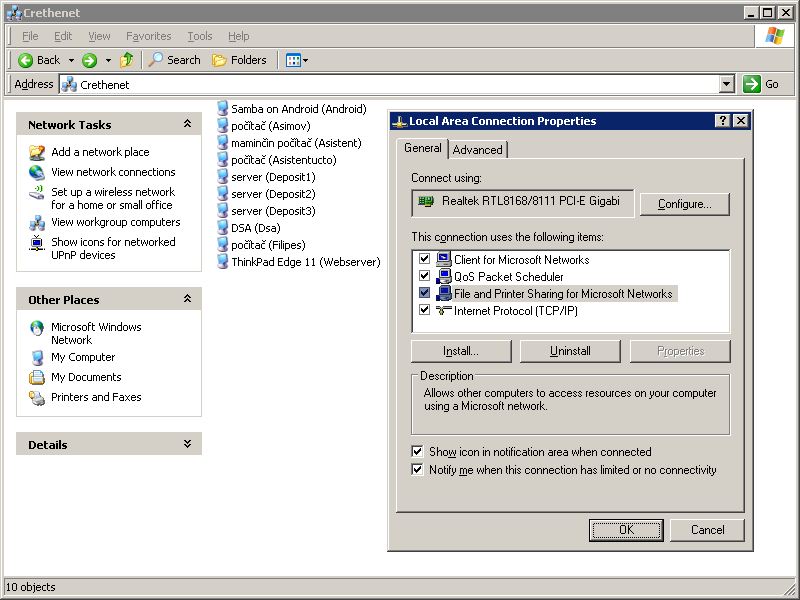Click the Client for Microsoft Networks icon
The image size is (800, 600).
pos(444,259)
